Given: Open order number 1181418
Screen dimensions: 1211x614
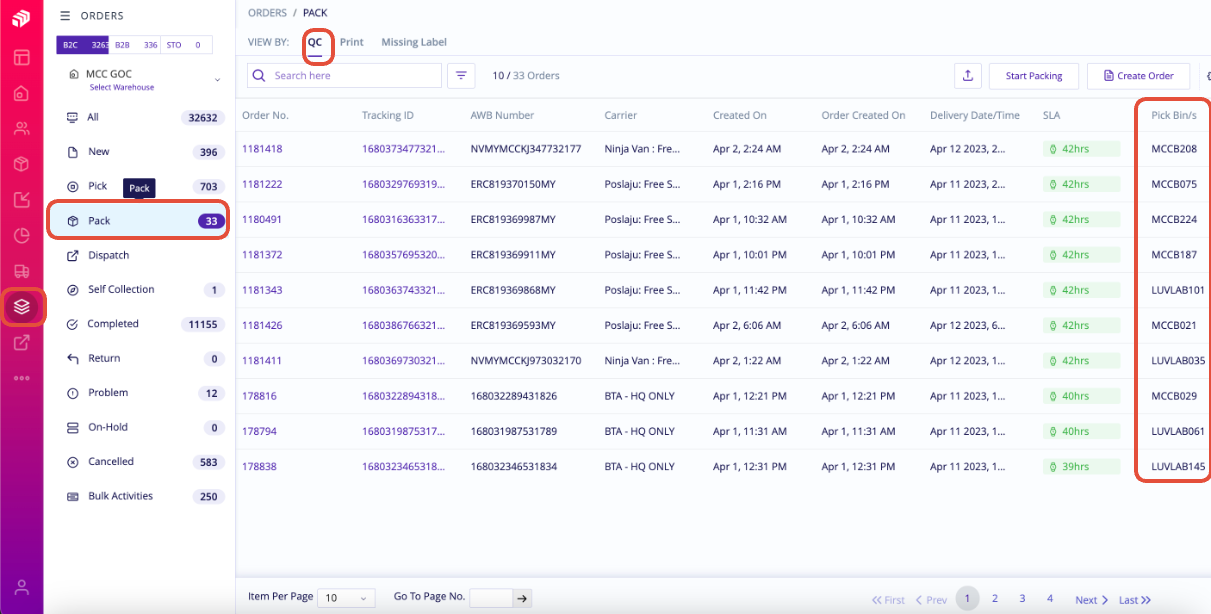Looking at the screenshot, I should tap(262, 149).
